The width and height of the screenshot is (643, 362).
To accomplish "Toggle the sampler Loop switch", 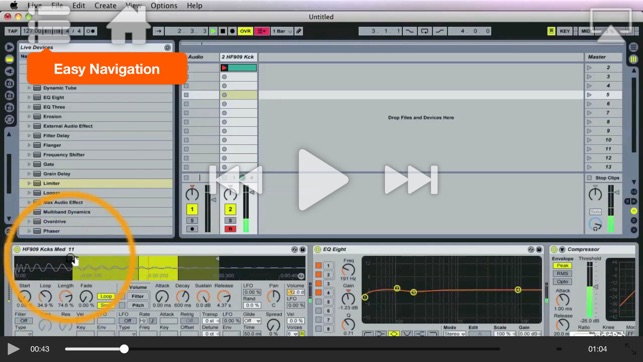I will click(106, 296).
